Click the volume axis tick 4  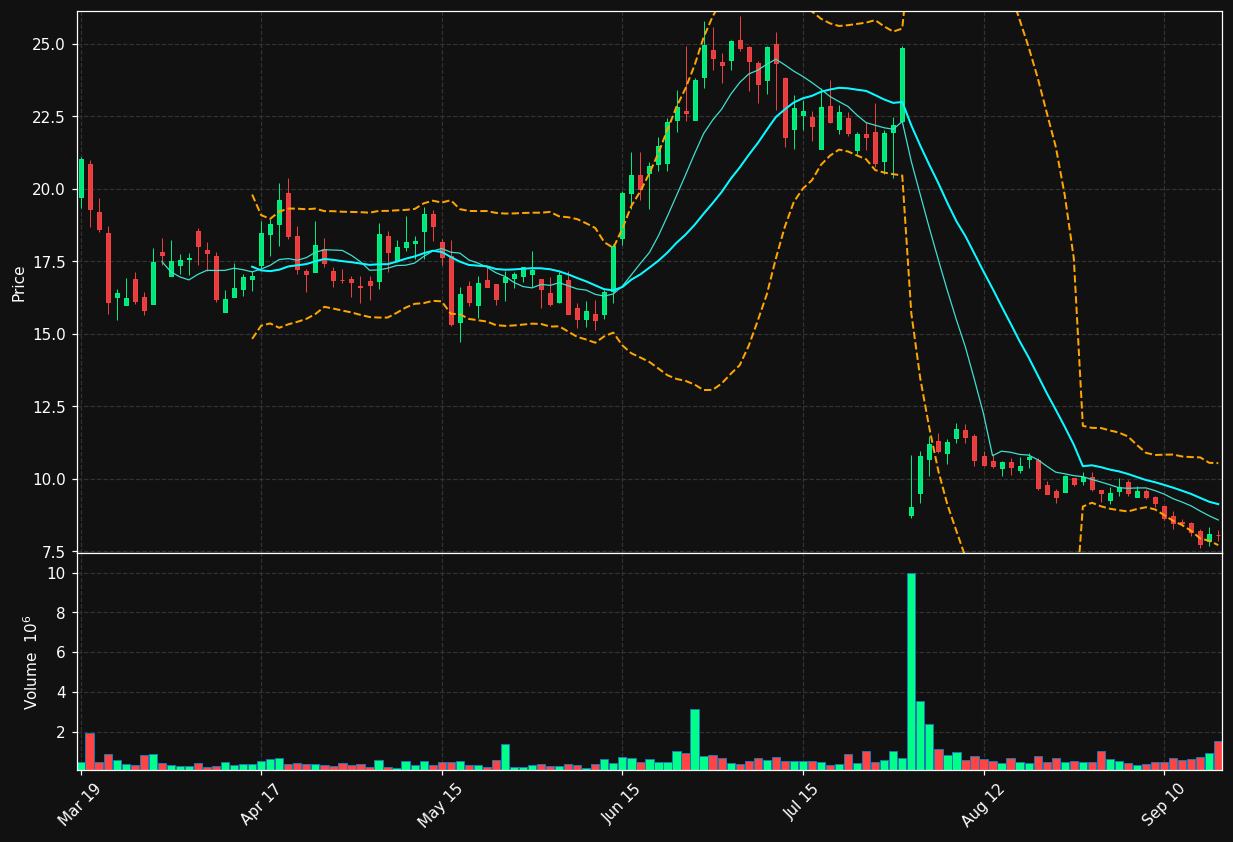(x=61, y=693)
